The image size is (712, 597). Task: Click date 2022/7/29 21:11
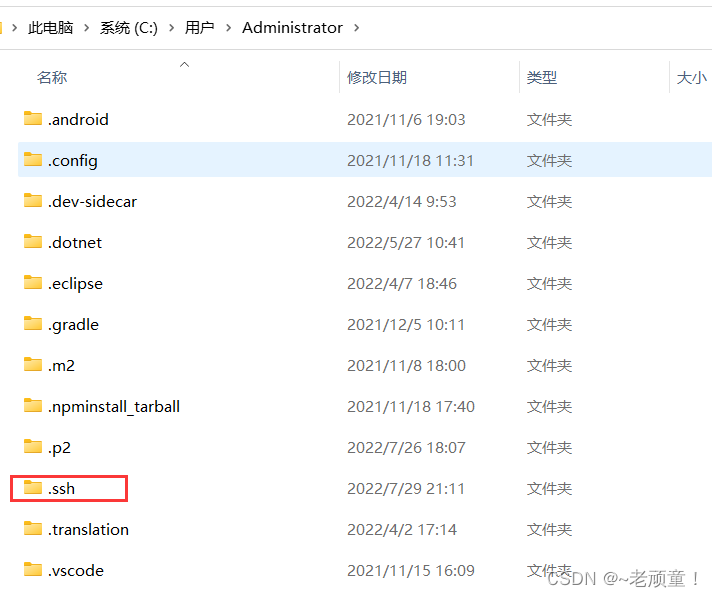click(x=406, y=488)
